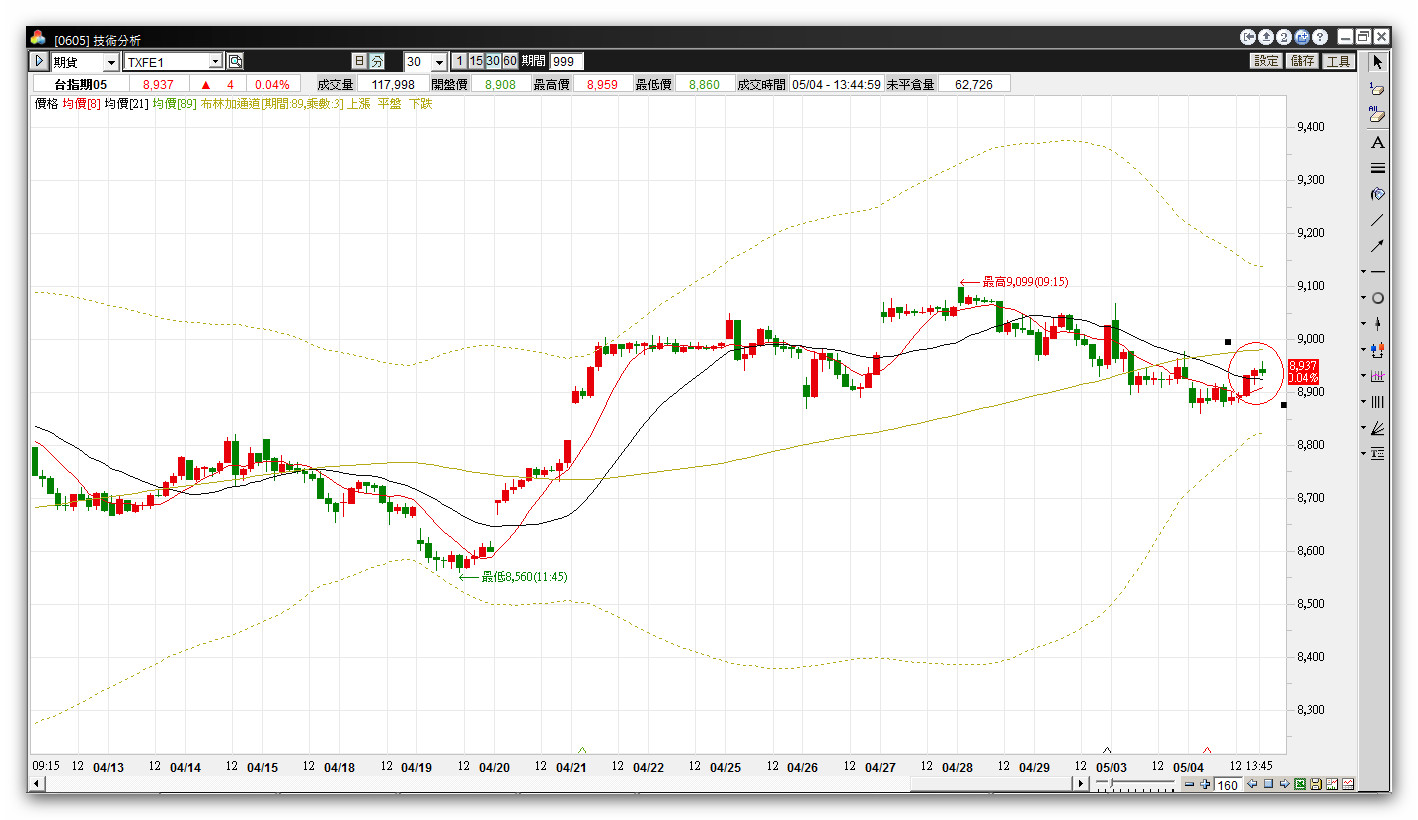
Task: Click the chart-with-volume layout icon
Action: 1332,785
